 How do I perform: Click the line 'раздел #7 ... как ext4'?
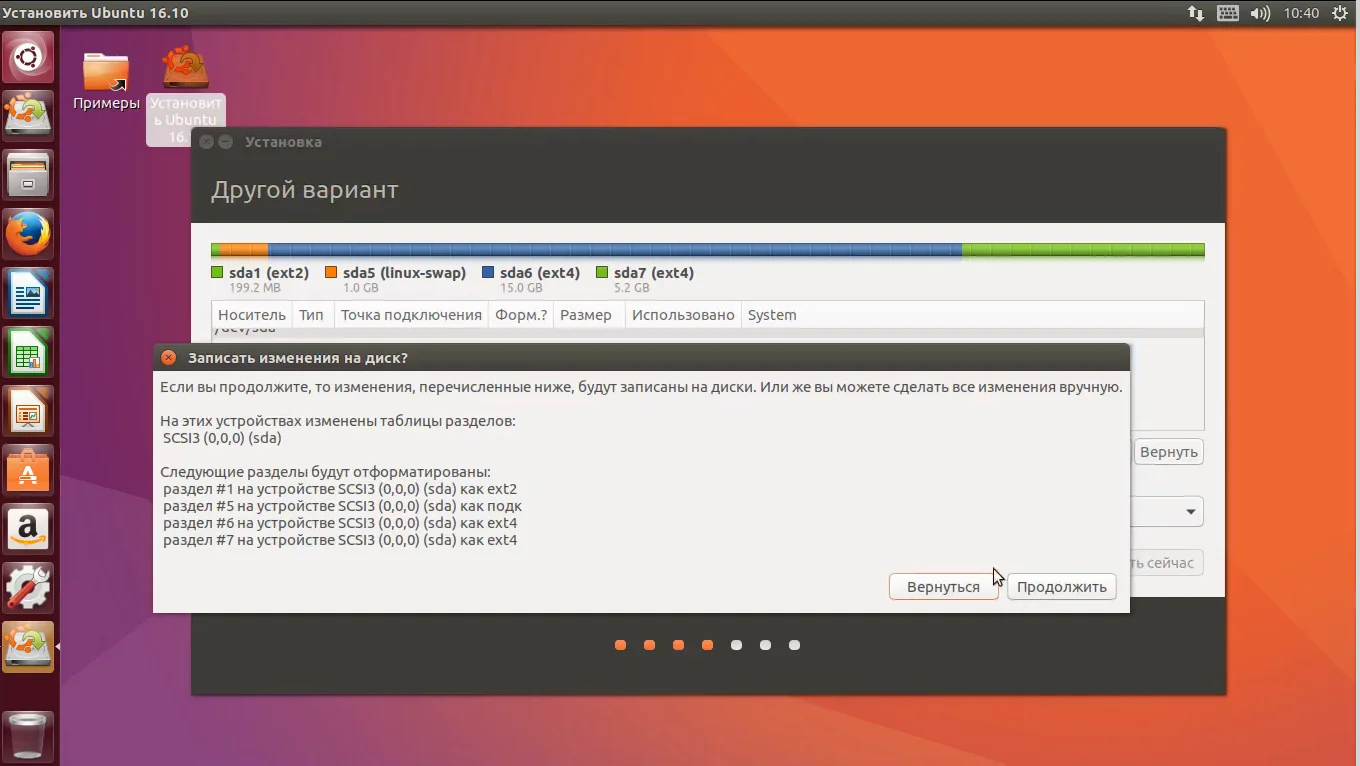(x=340, y=540)
